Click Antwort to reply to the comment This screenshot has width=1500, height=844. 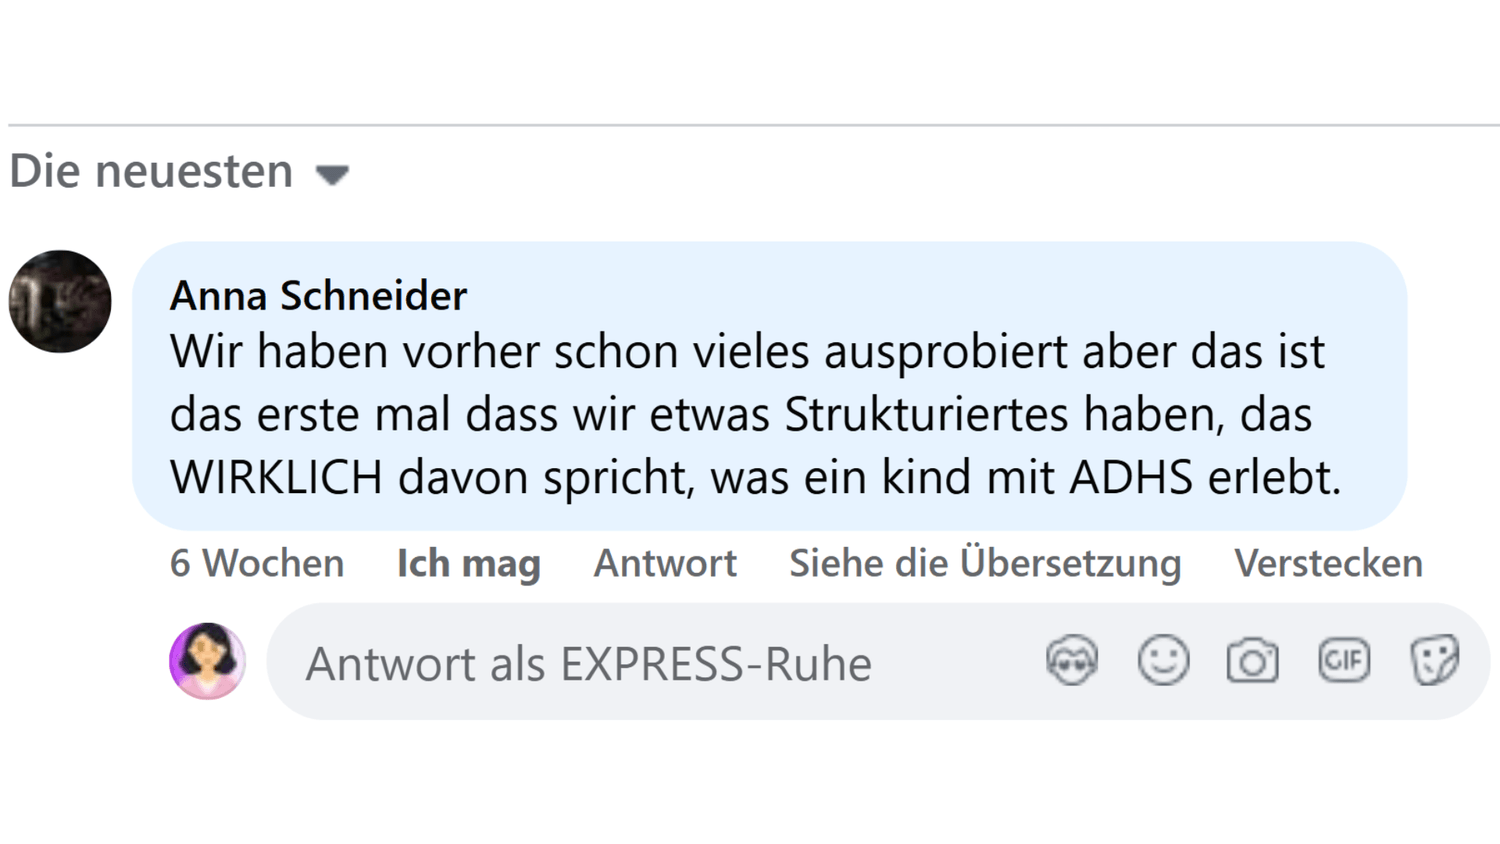click(x=665, y=564)
